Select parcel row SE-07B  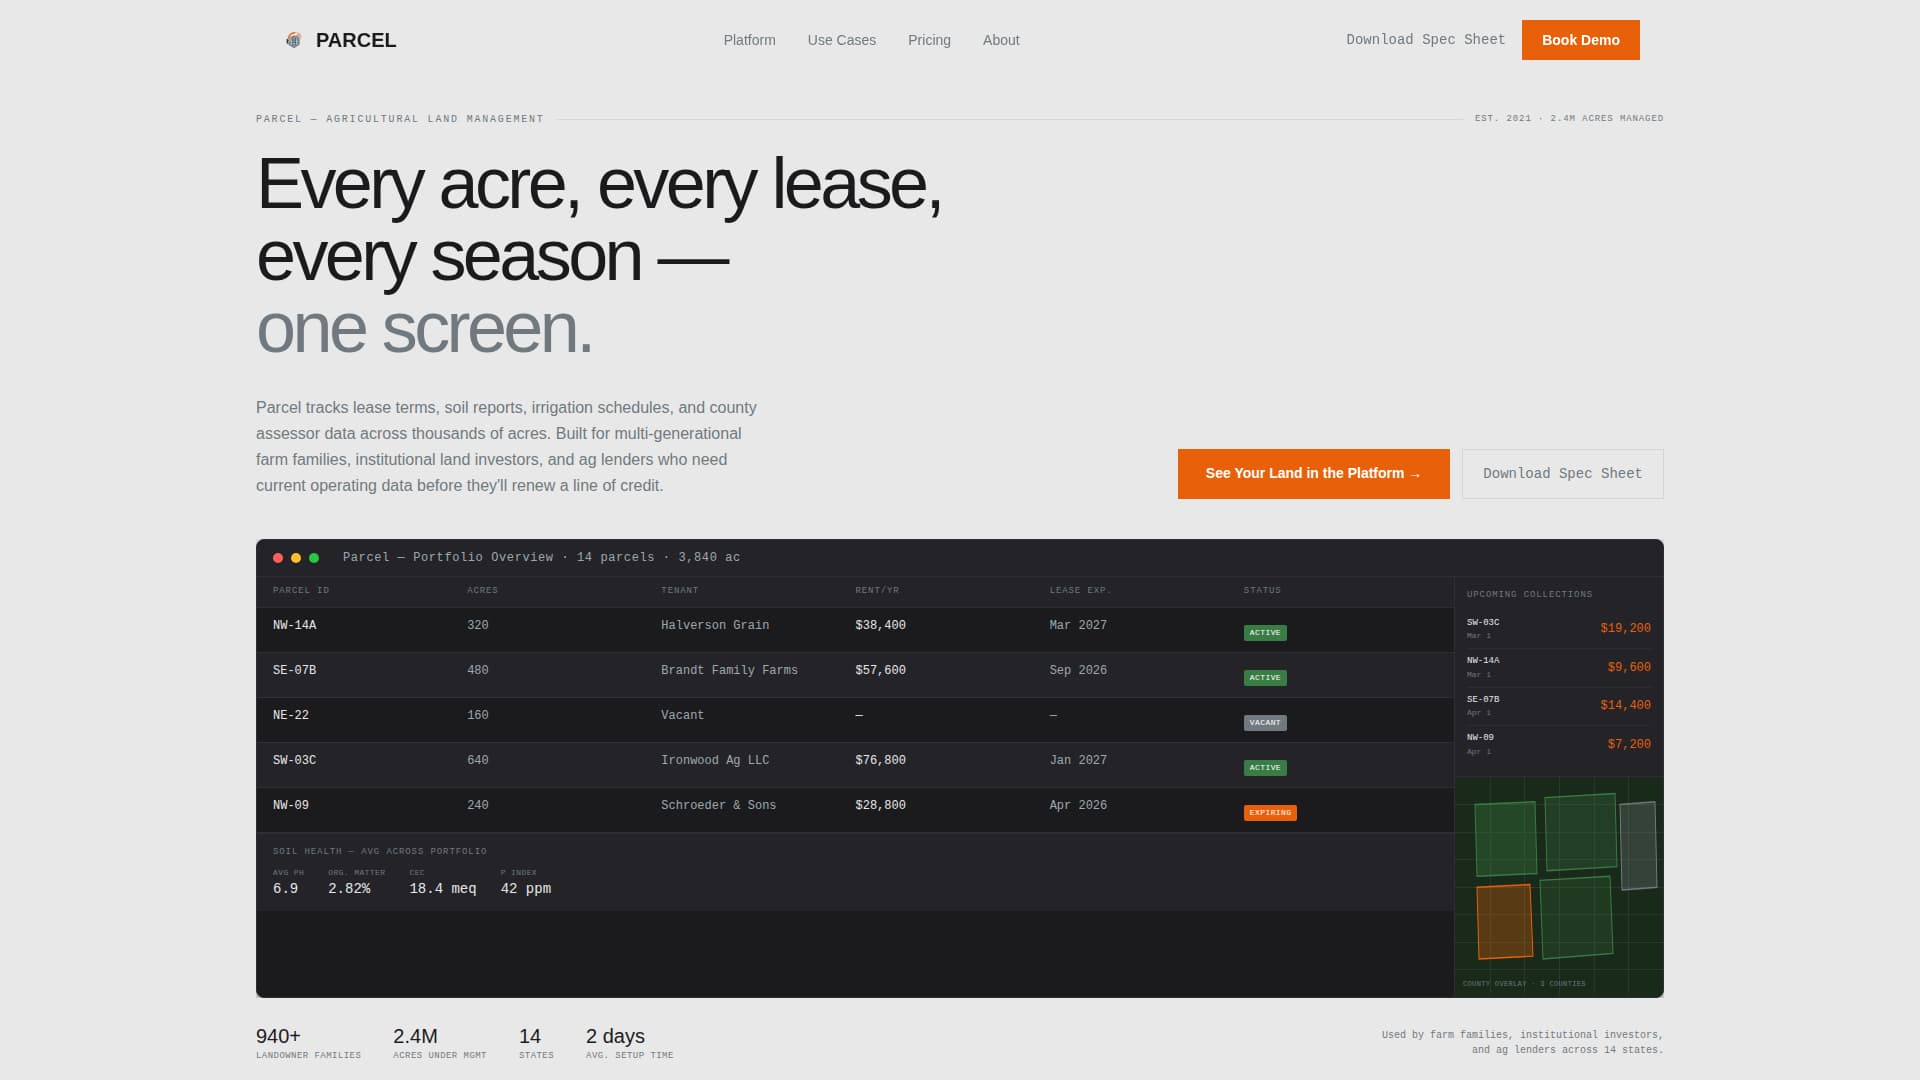tap(855, 675)
